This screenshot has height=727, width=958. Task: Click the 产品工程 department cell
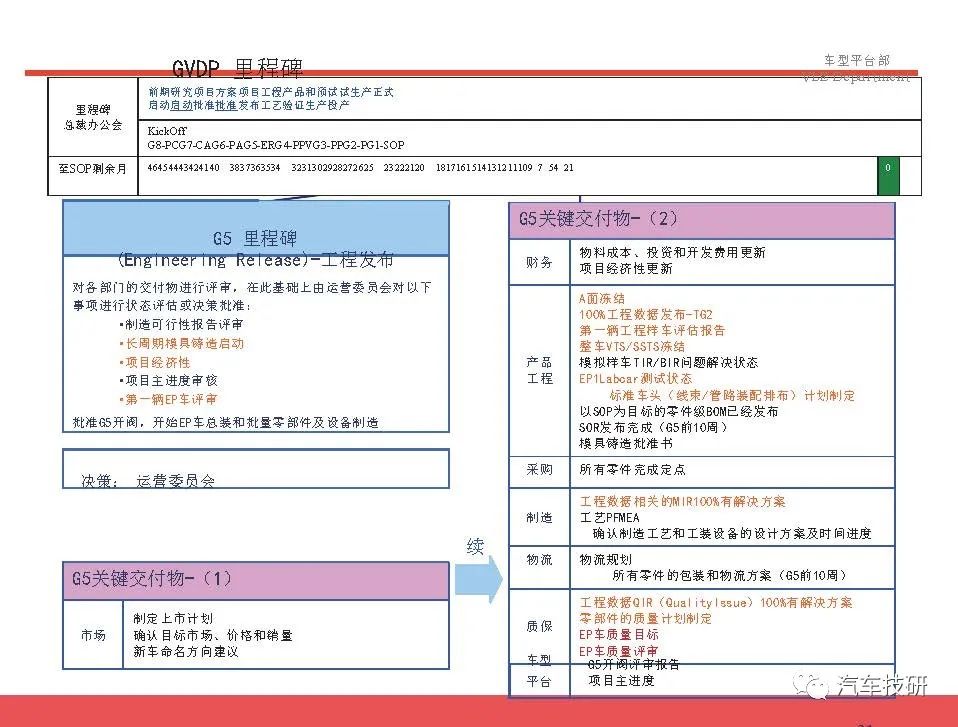(539, 370)
